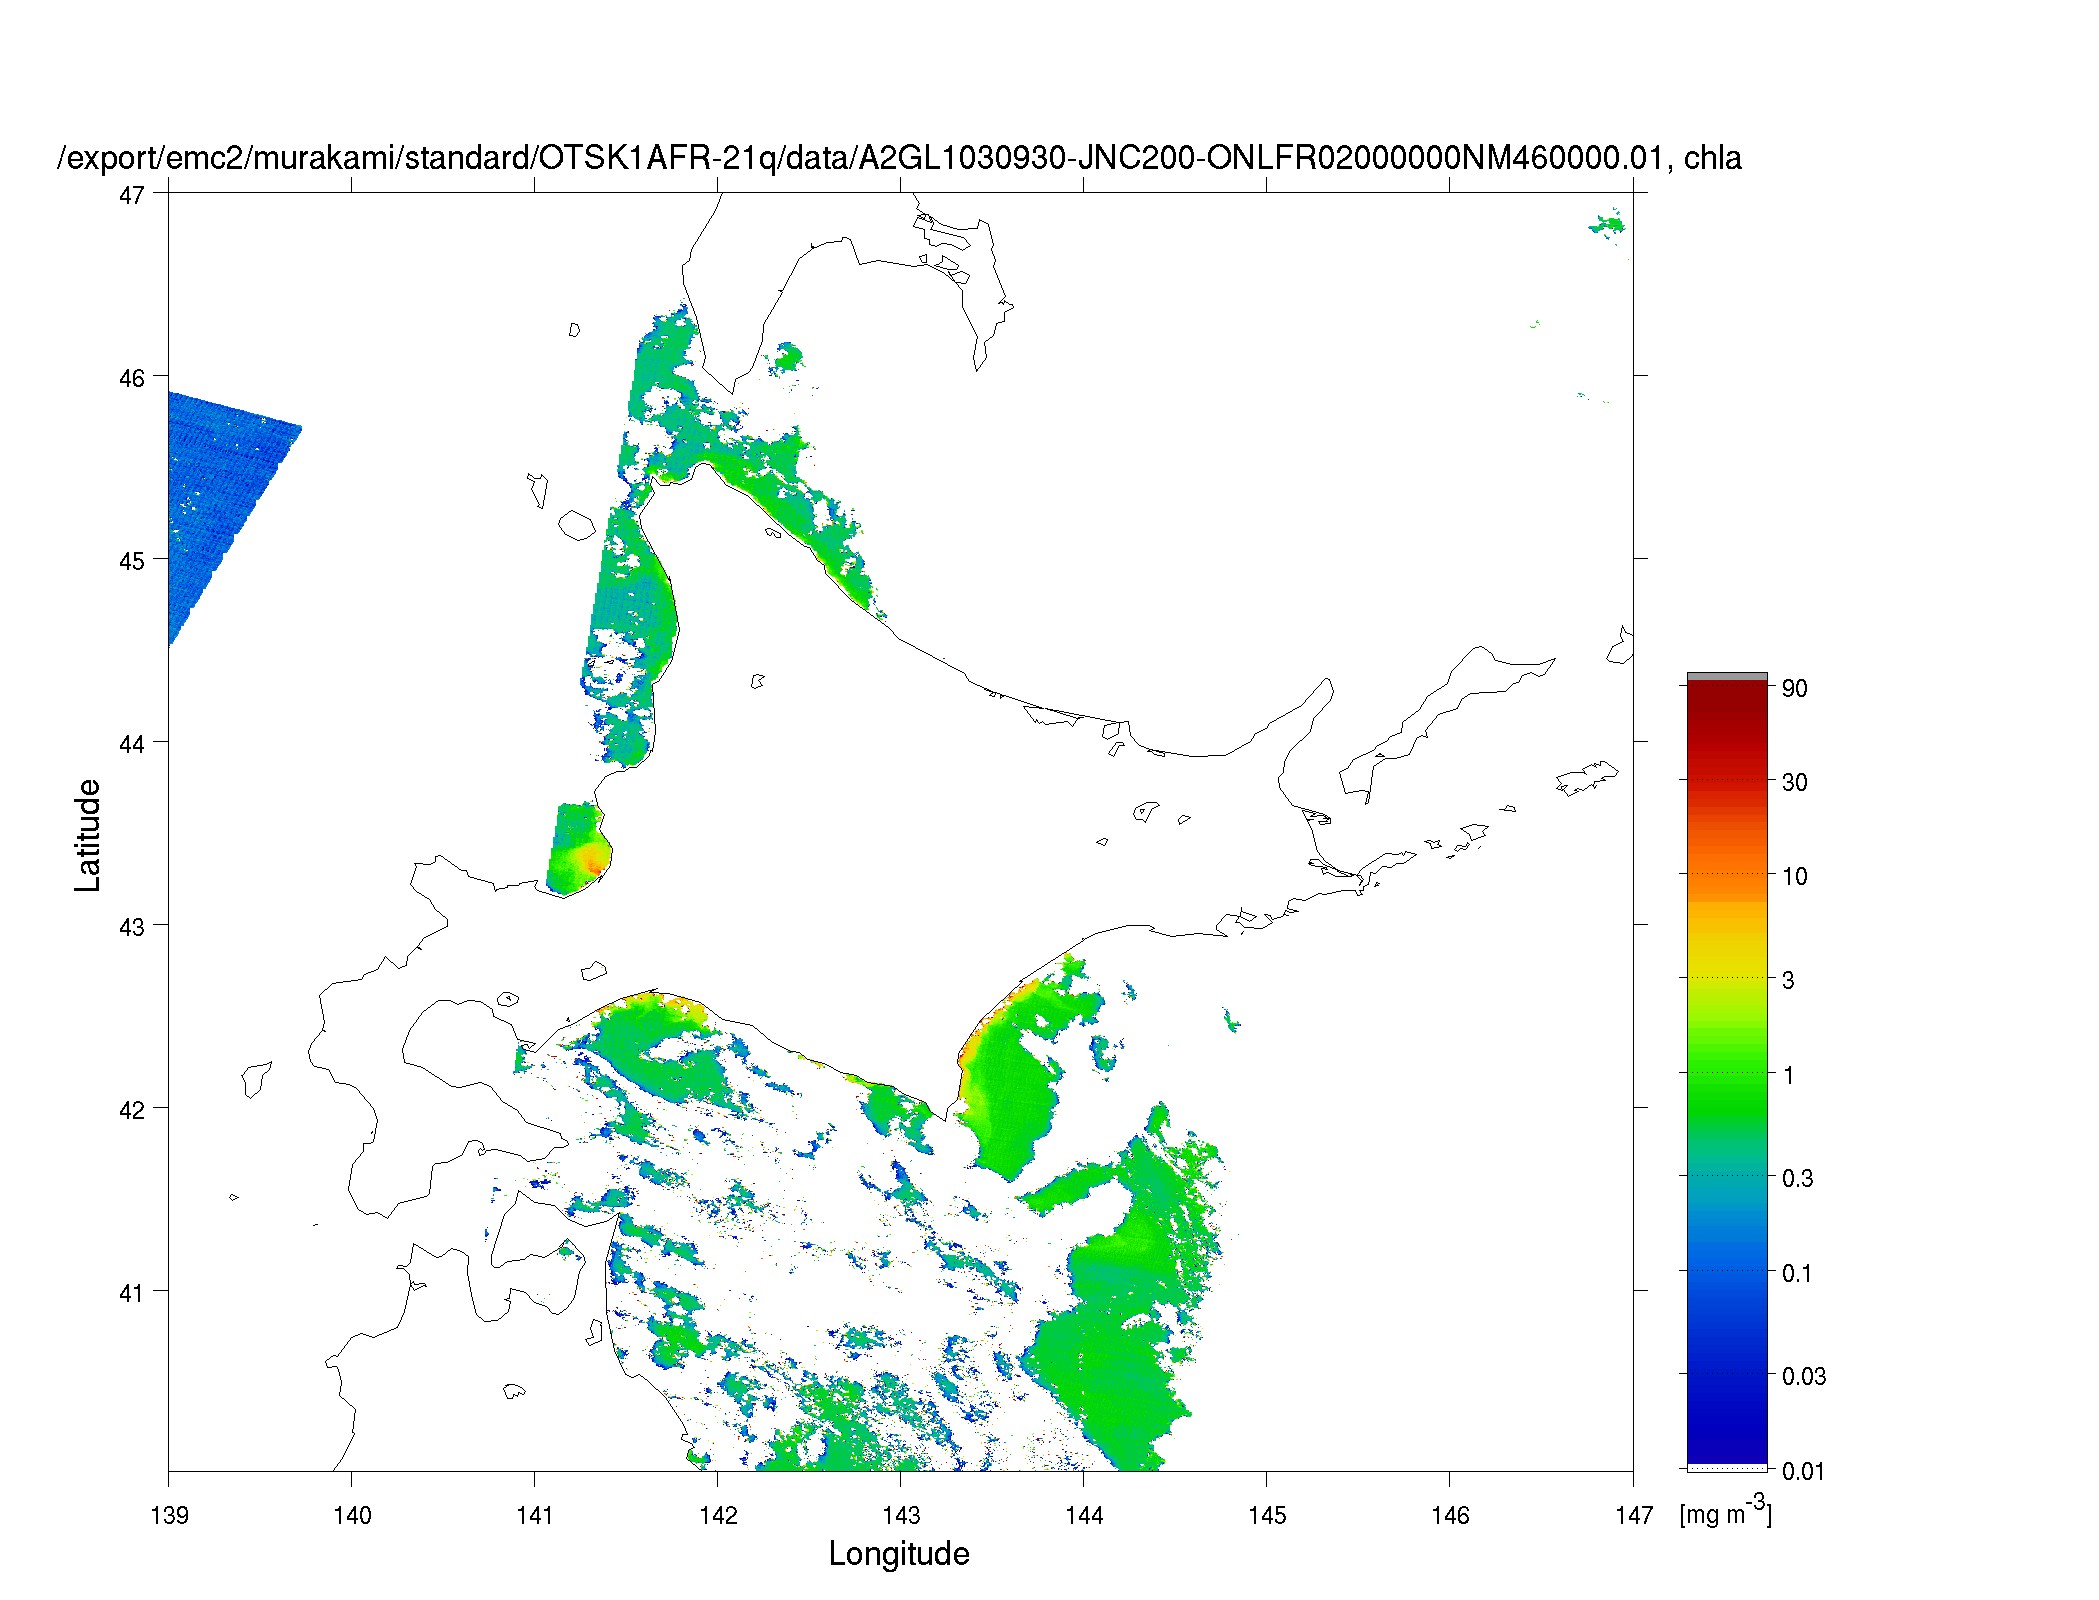
Task: Pick the green colorbar region near 1
Action: 1727,1075
